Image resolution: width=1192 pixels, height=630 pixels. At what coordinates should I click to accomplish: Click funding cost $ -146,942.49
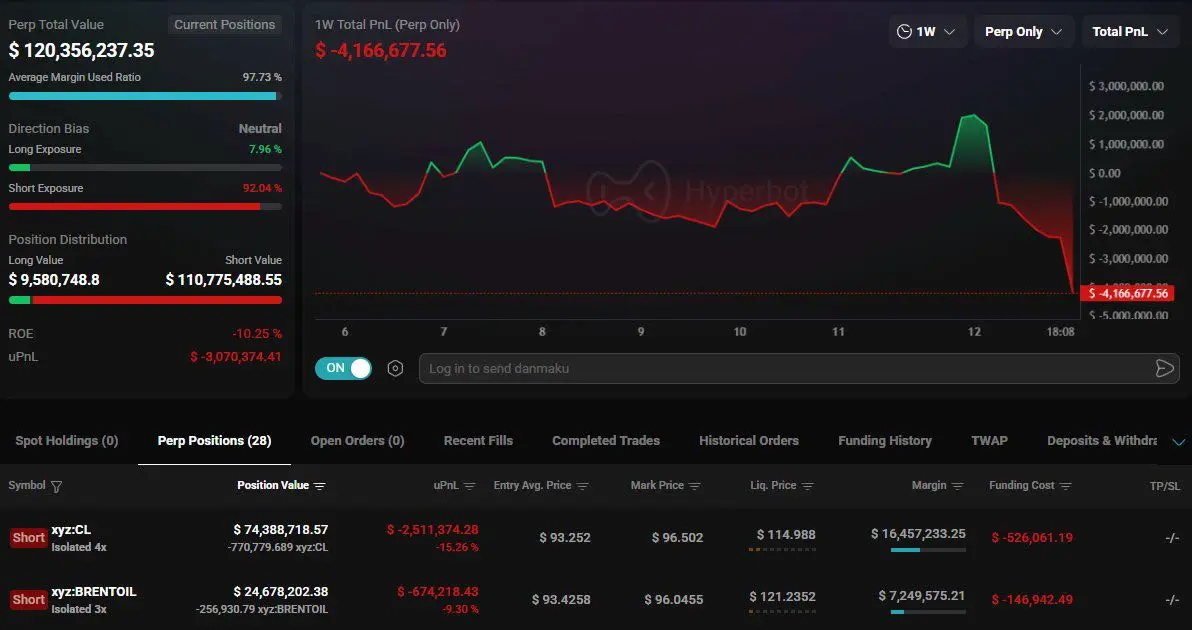(1032, 600)
